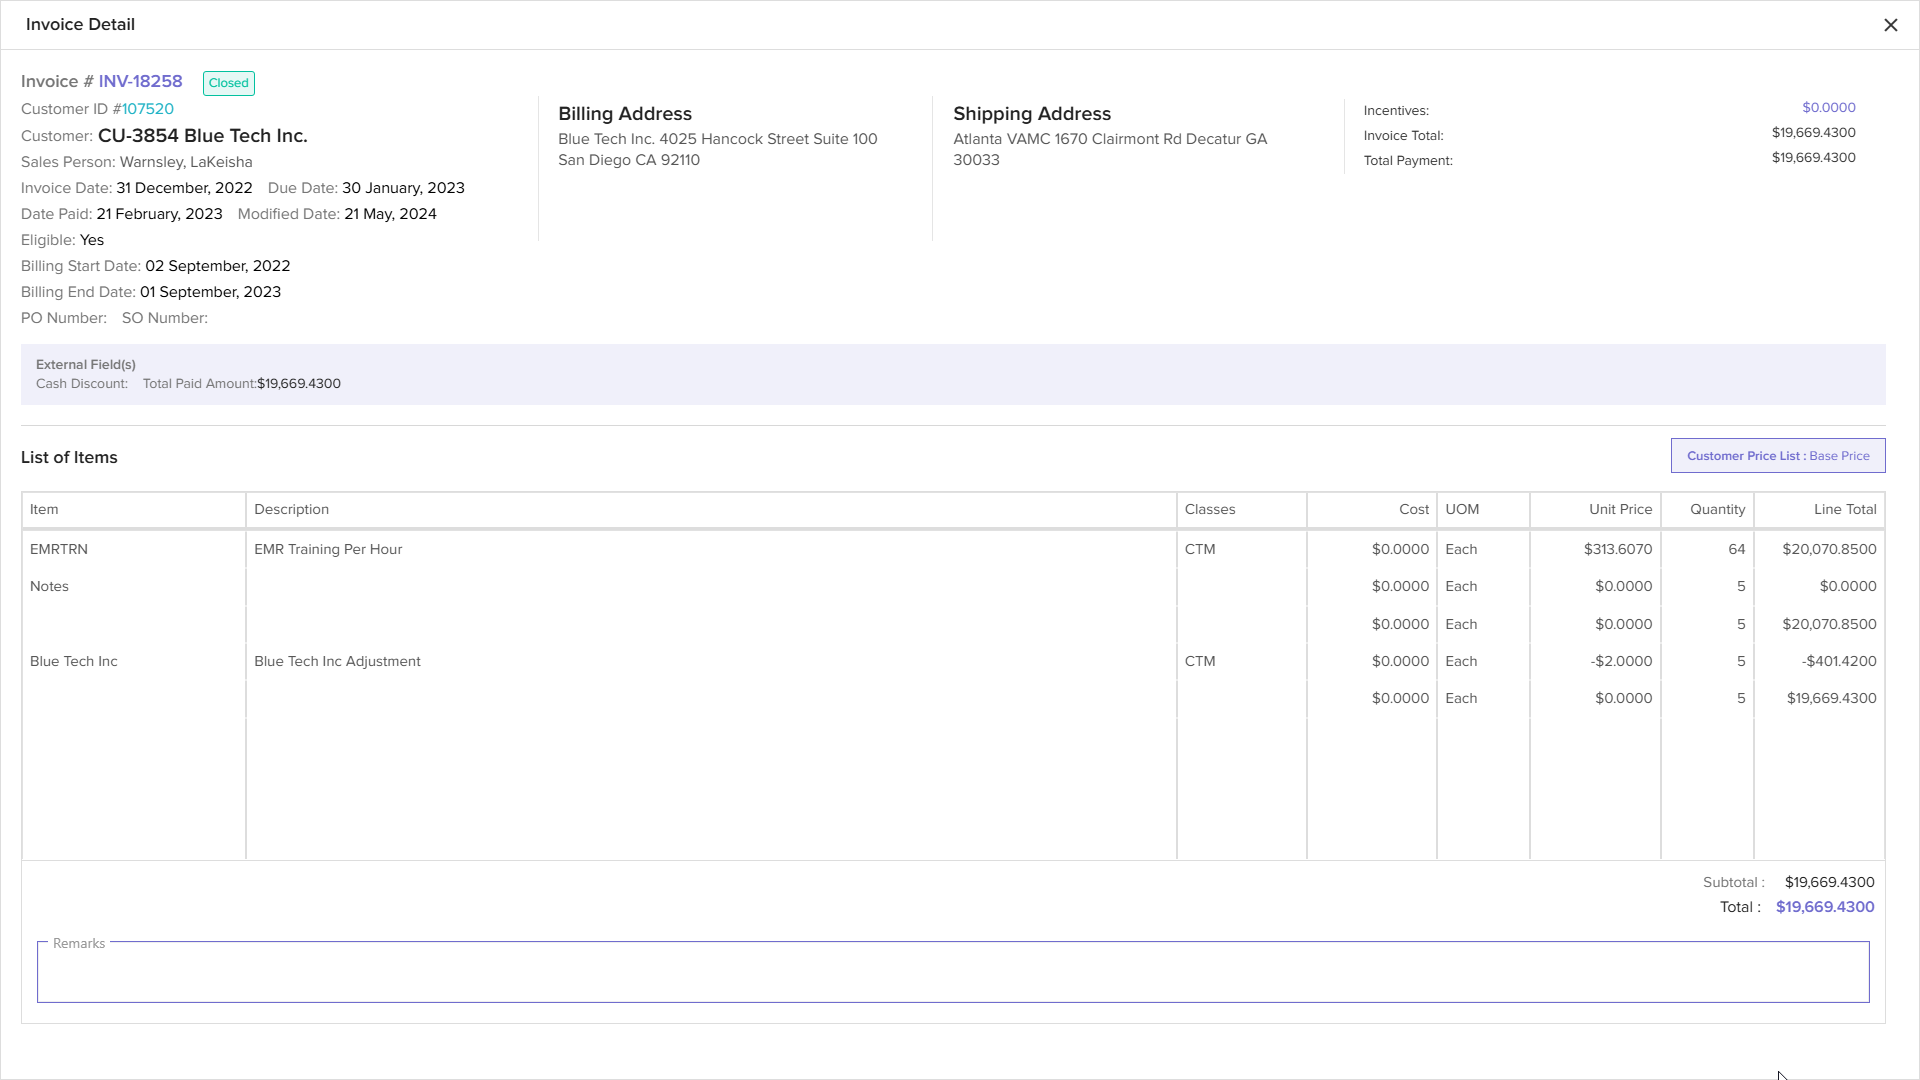Click the UOM column header

1461,510
